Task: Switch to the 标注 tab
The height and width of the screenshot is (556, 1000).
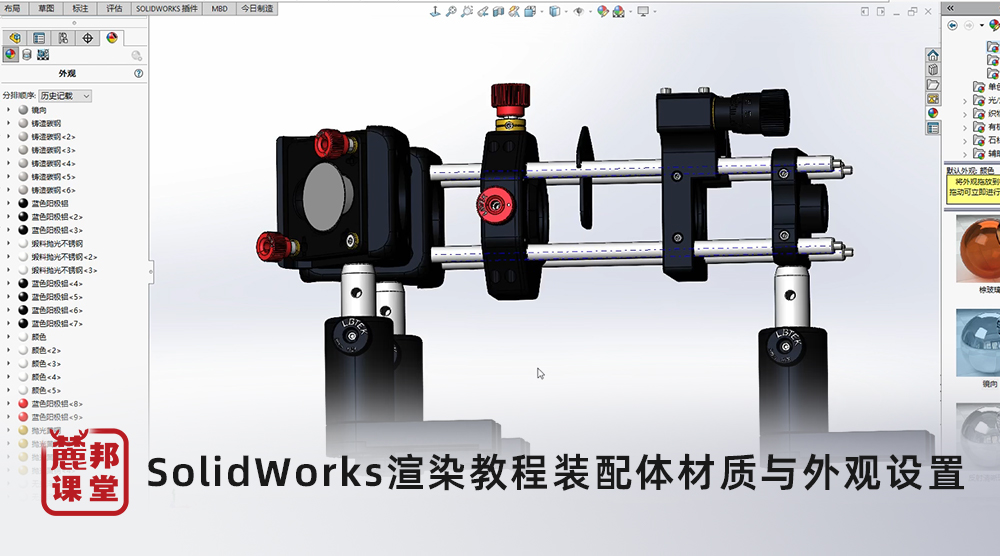Action: point(80,8)
